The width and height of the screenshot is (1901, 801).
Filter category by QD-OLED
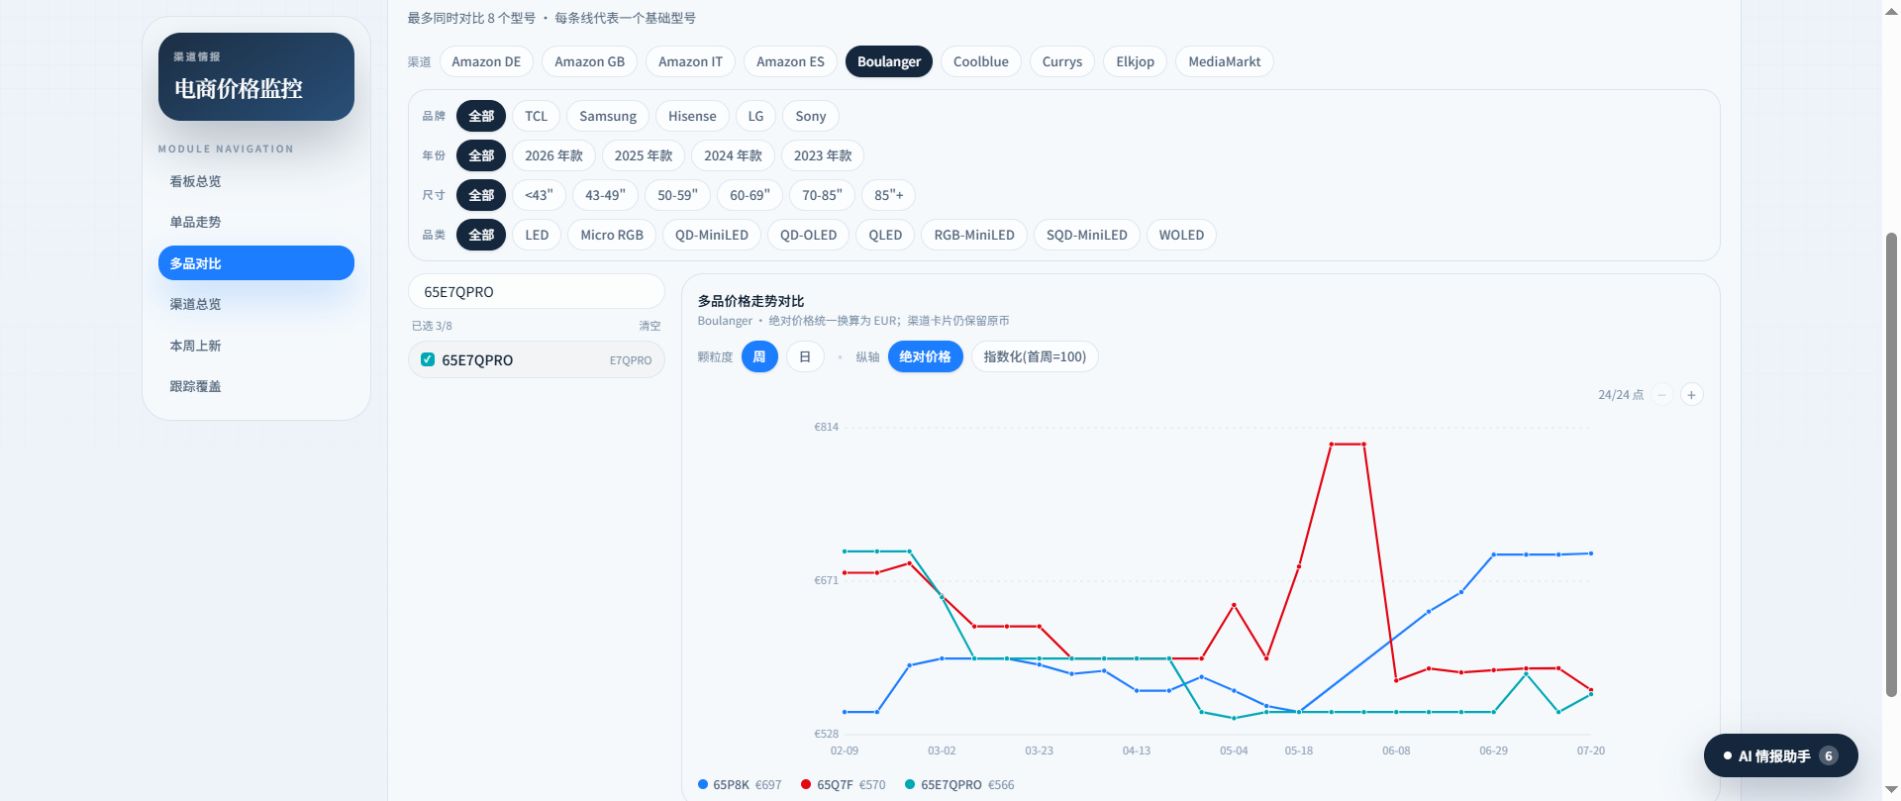[808, 235]
